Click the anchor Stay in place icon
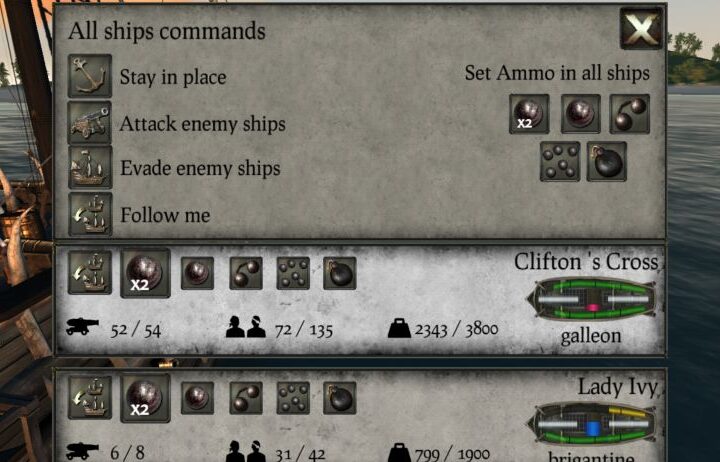 pyautogui.click(x=90, y=76)
